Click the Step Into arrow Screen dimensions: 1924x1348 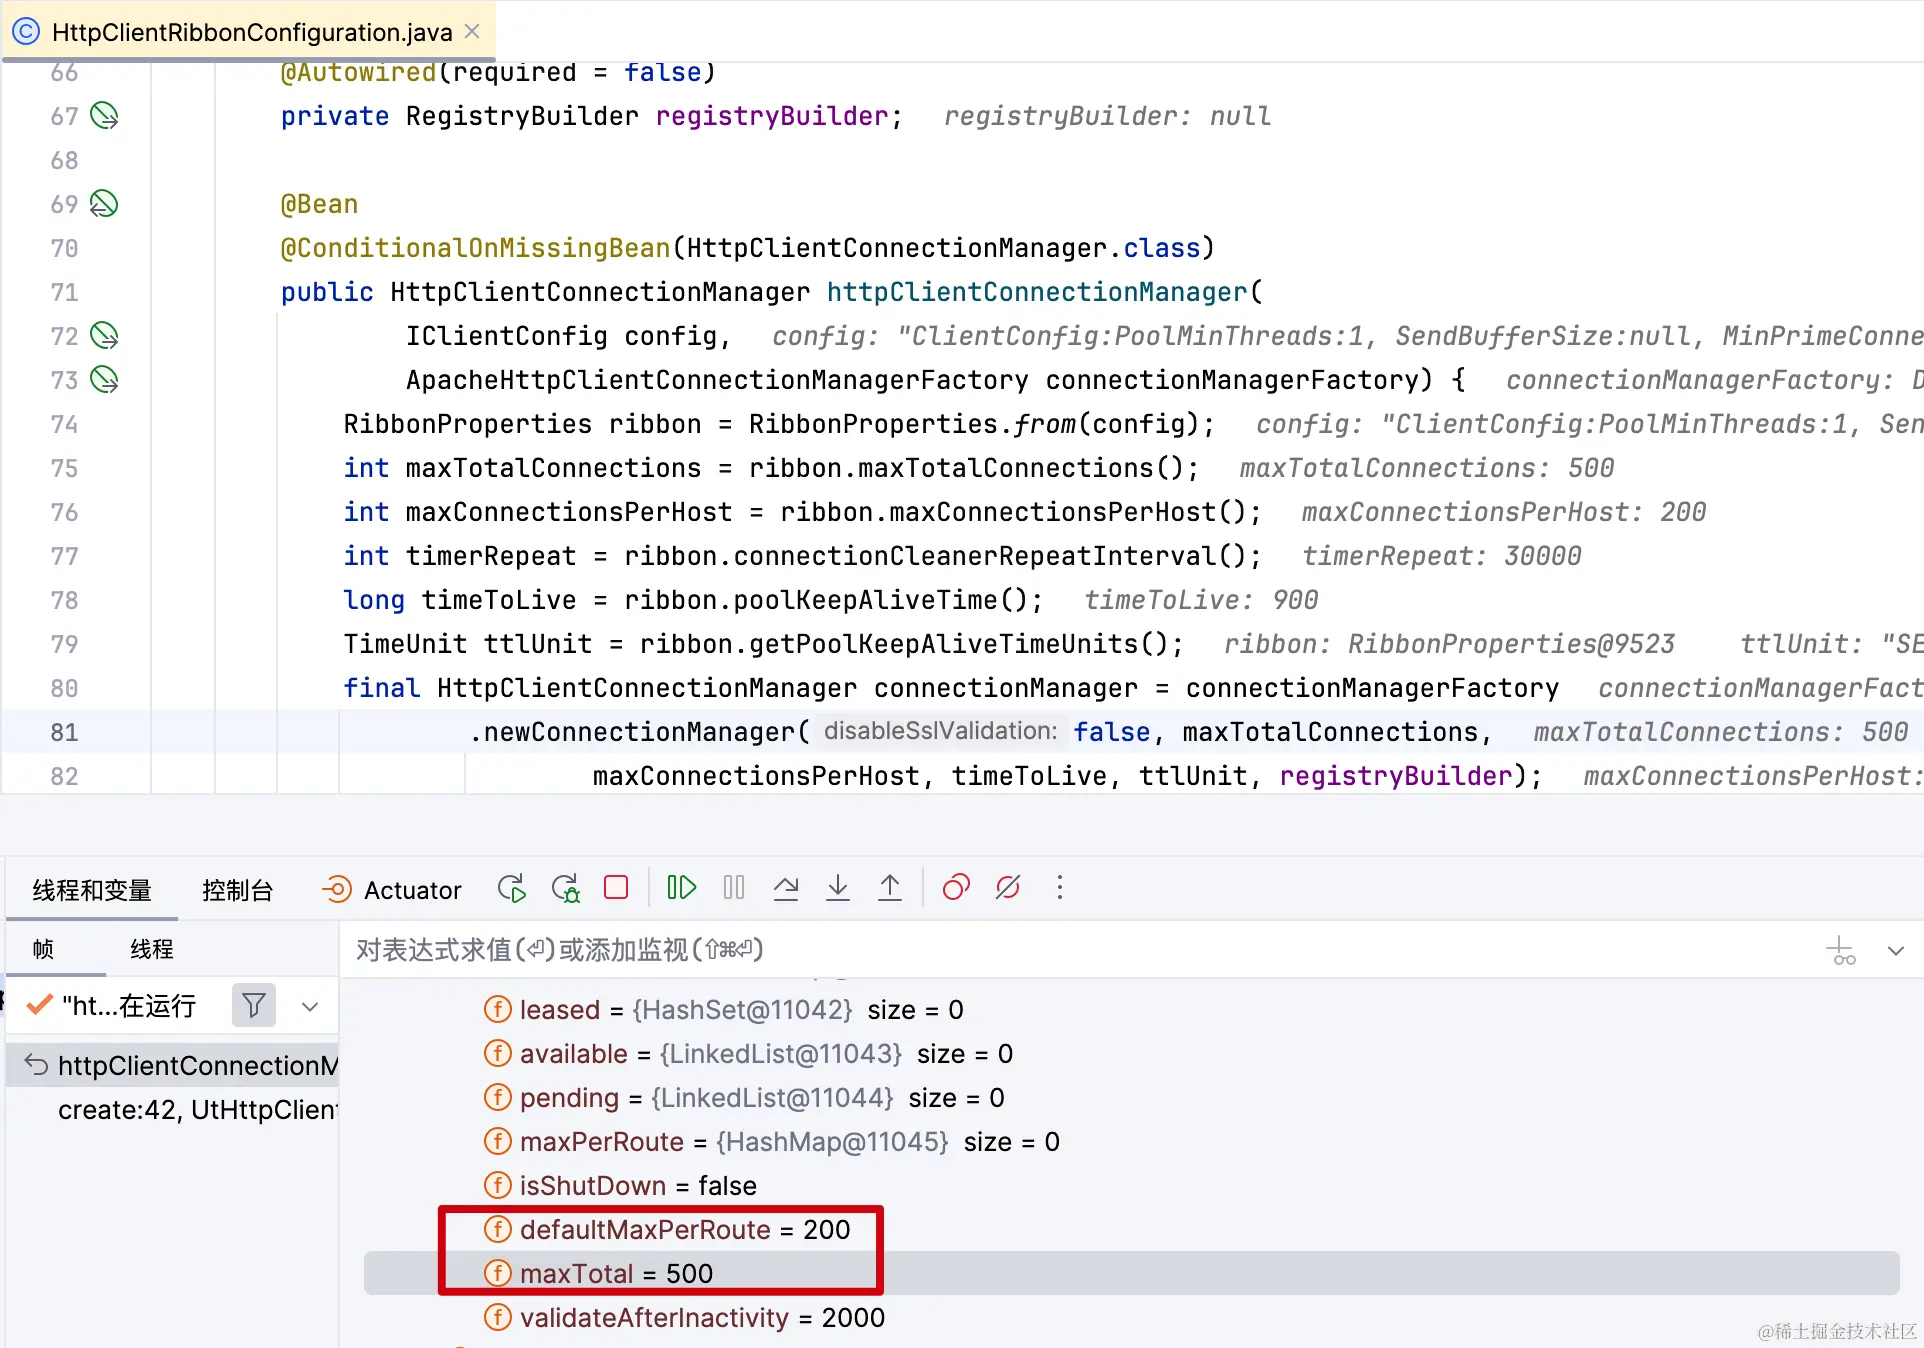pos(838,888)
